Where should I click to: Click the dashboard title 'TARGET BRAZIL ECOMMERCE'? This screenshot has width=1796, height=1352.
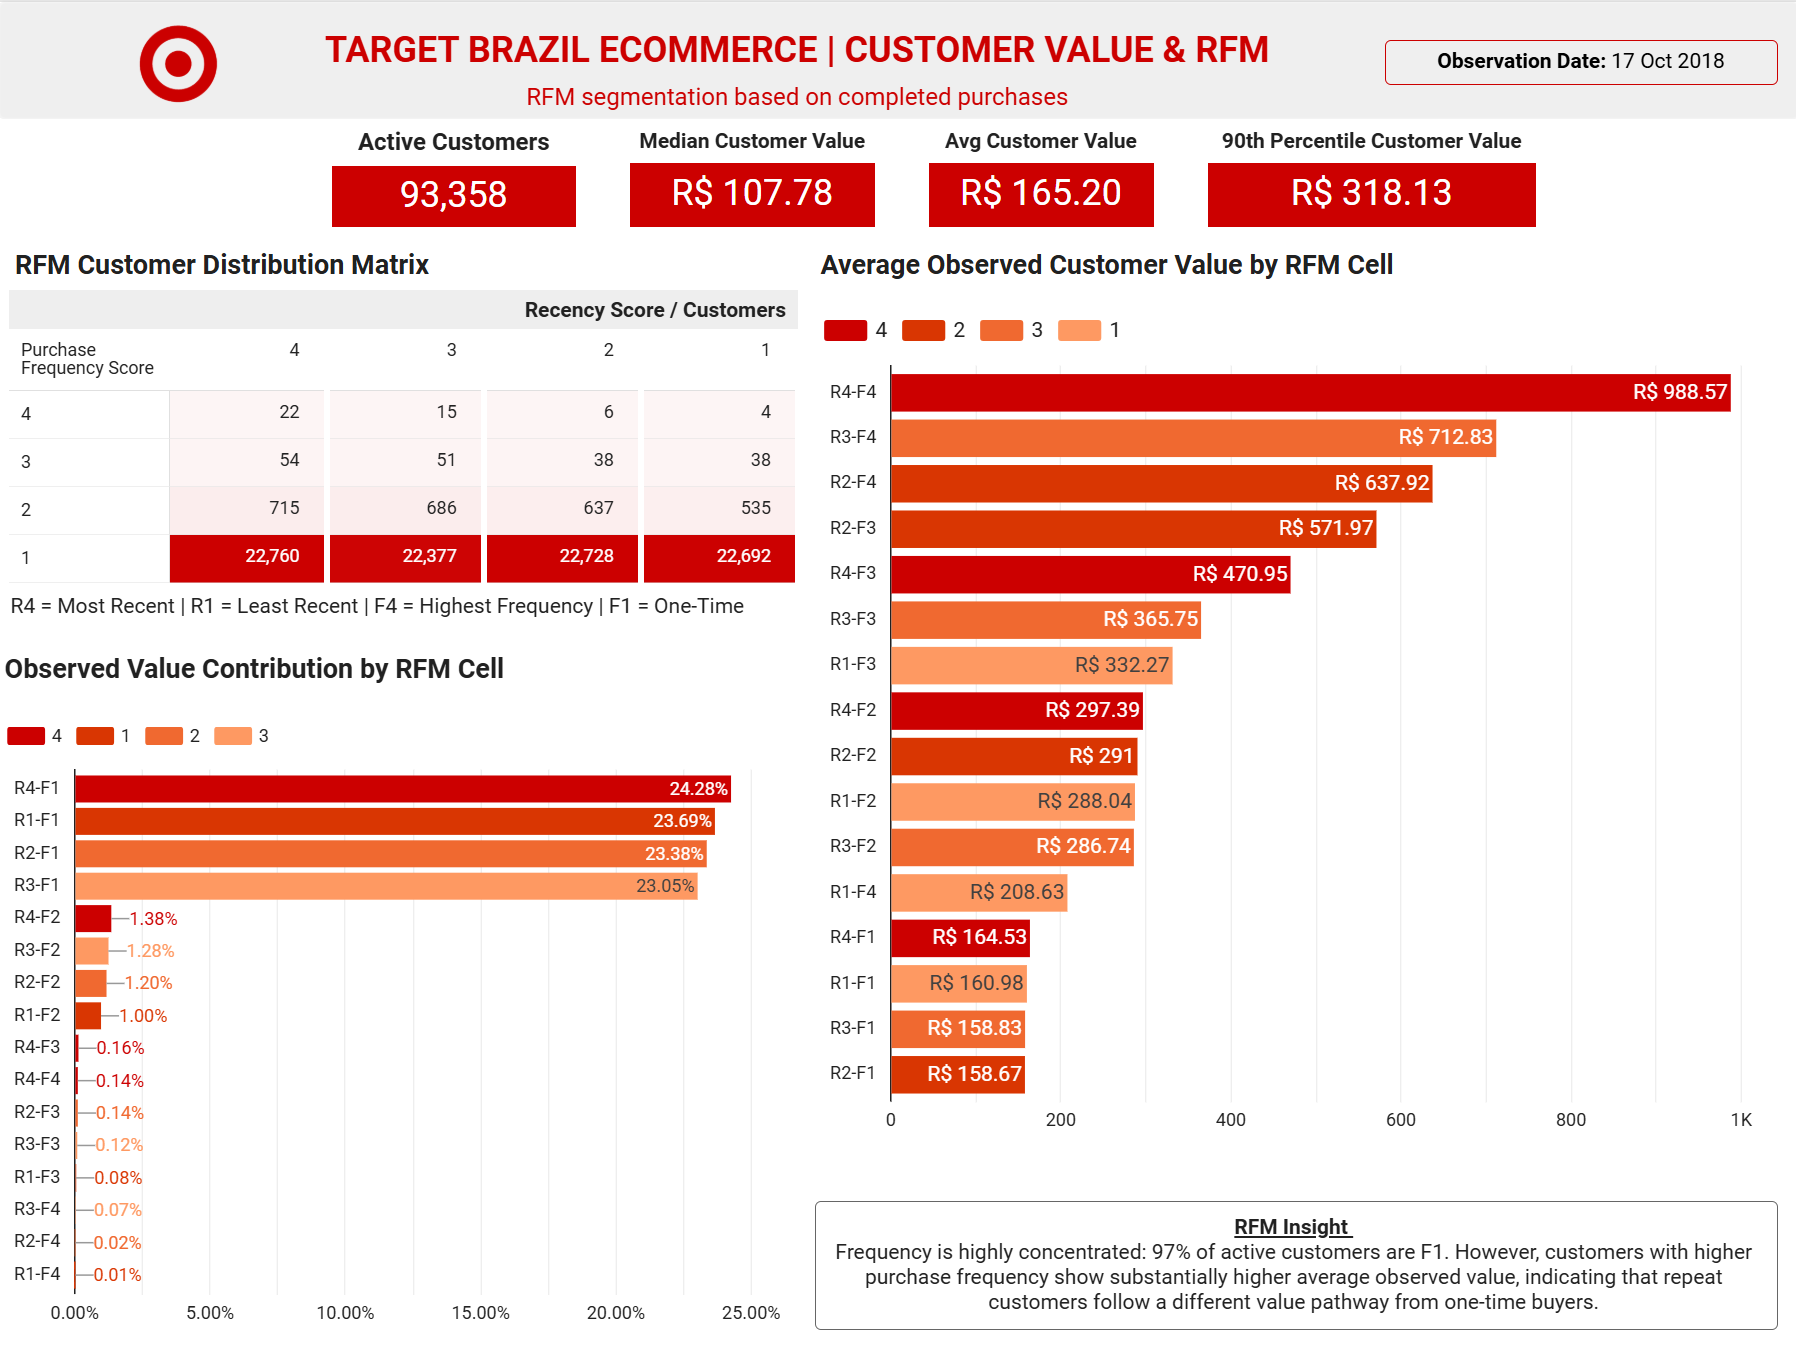571,50
